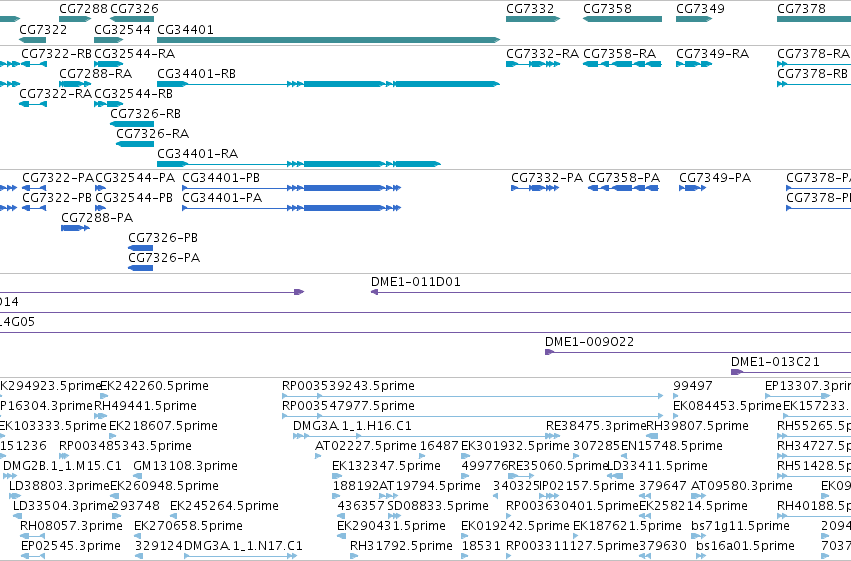Screen dimensions: 851x561
Task: Click protein feature CG7358-PA
Action: (623, 188)
